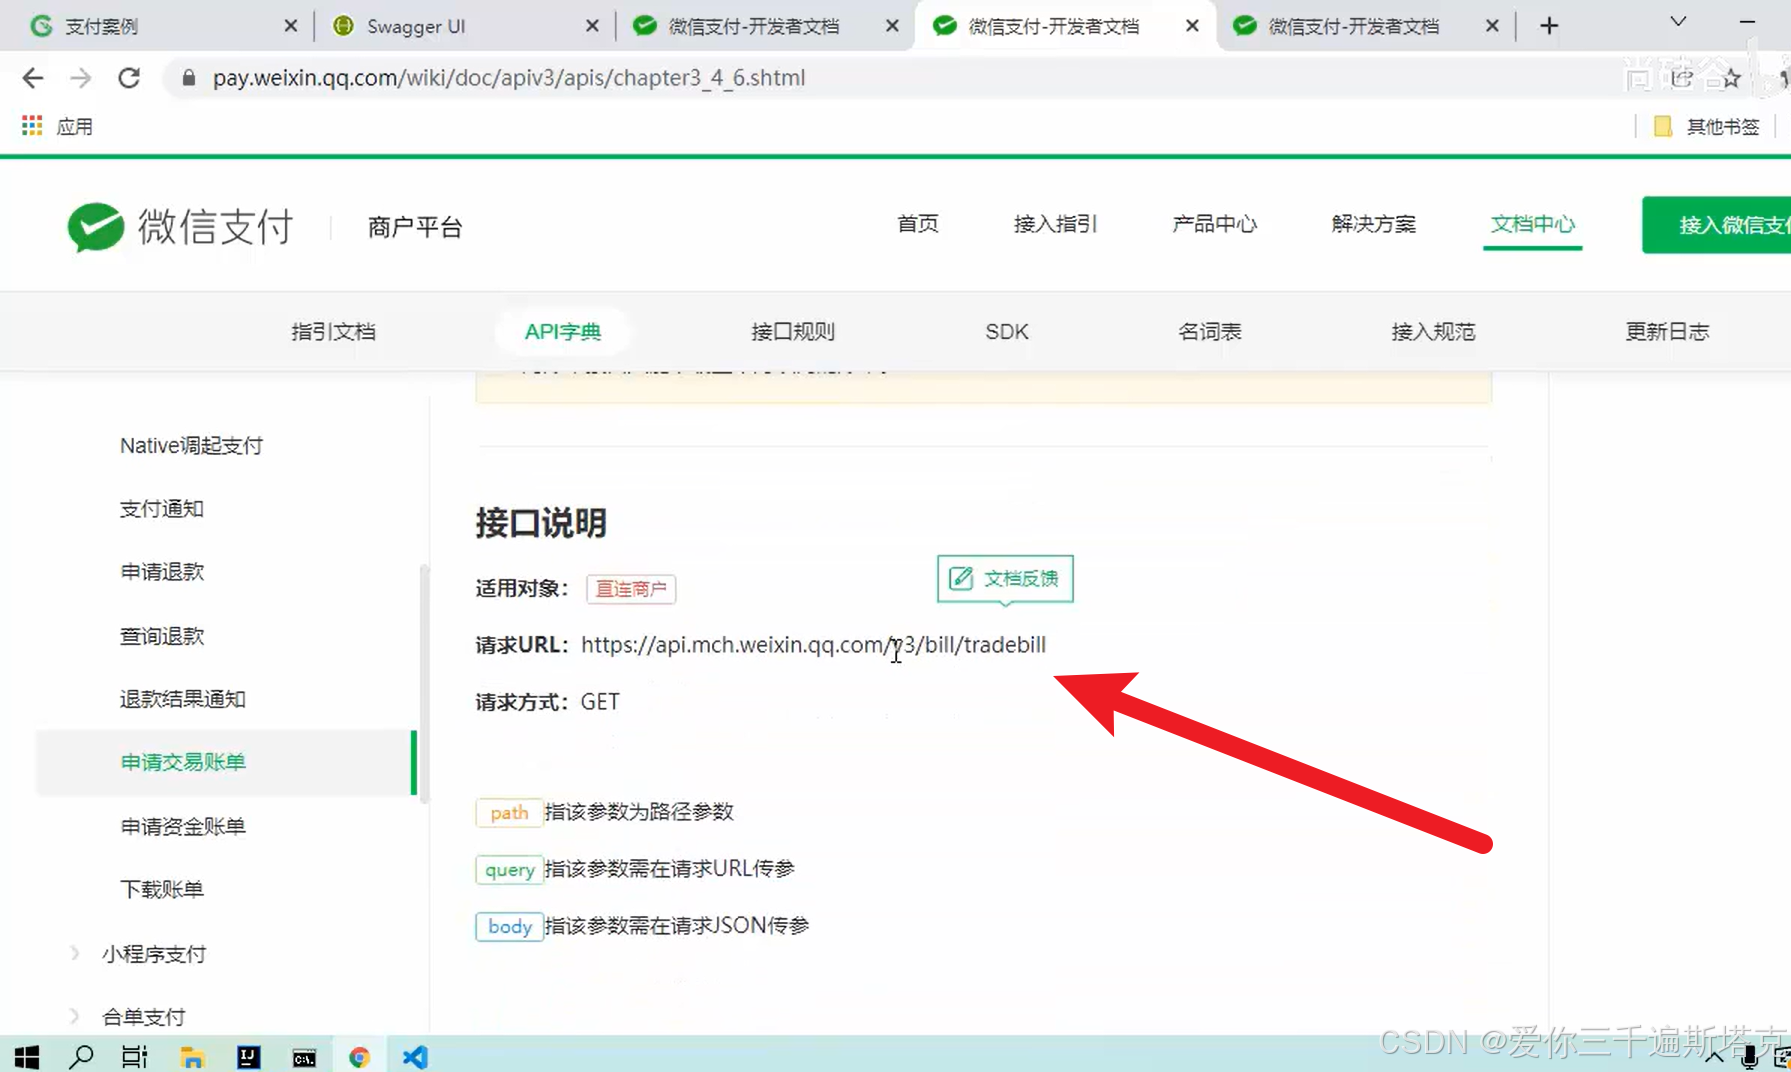Open Native调起支付 in the sidebar
1791x1072 pixels.
click(x=191, y=446)
